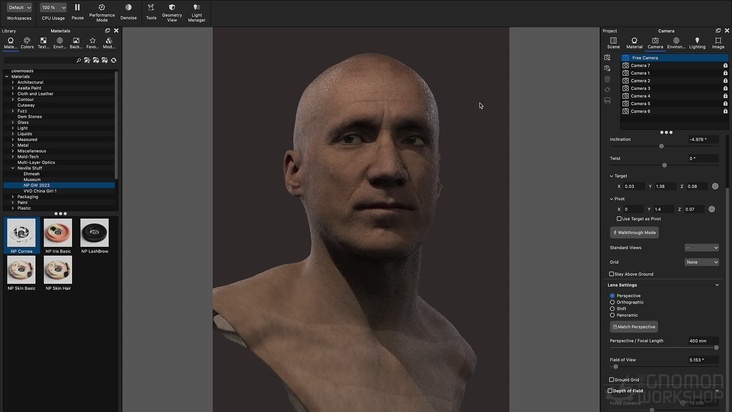Screen dimensions: 732x412
Task: Open the Geometry View
Action: tap(172, 12)
